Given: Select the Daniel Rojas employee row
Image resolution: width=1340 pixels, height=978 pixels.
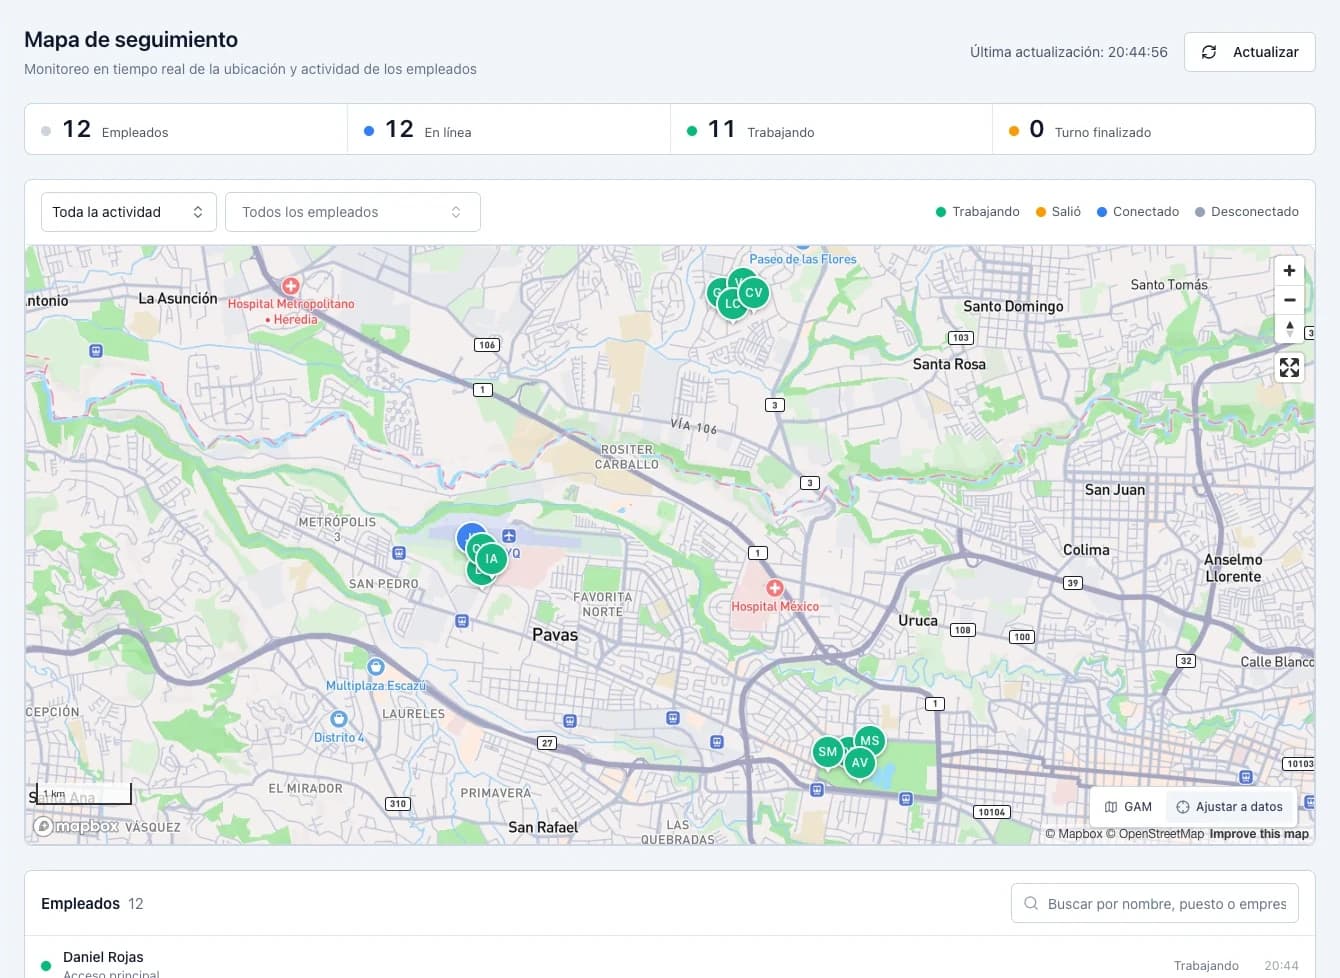Looking at the screenshot, I should point(670,964).
